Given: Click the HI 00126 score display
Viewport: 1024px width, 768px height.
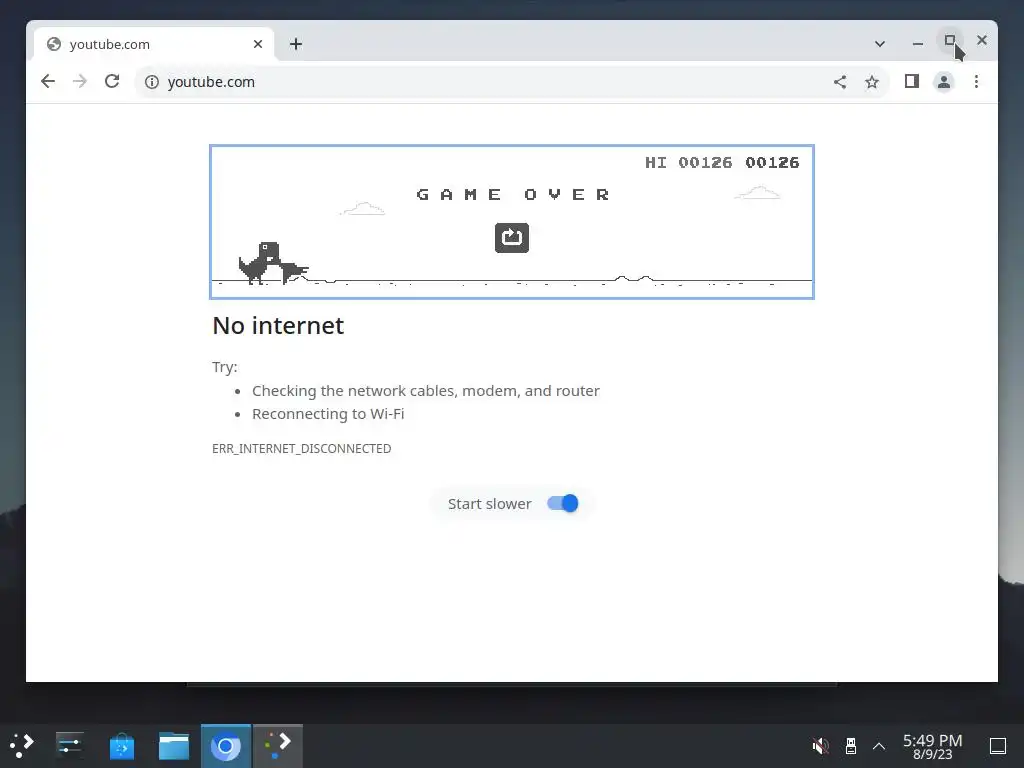Looking at the screenshot, I should [x=688, y=163].
